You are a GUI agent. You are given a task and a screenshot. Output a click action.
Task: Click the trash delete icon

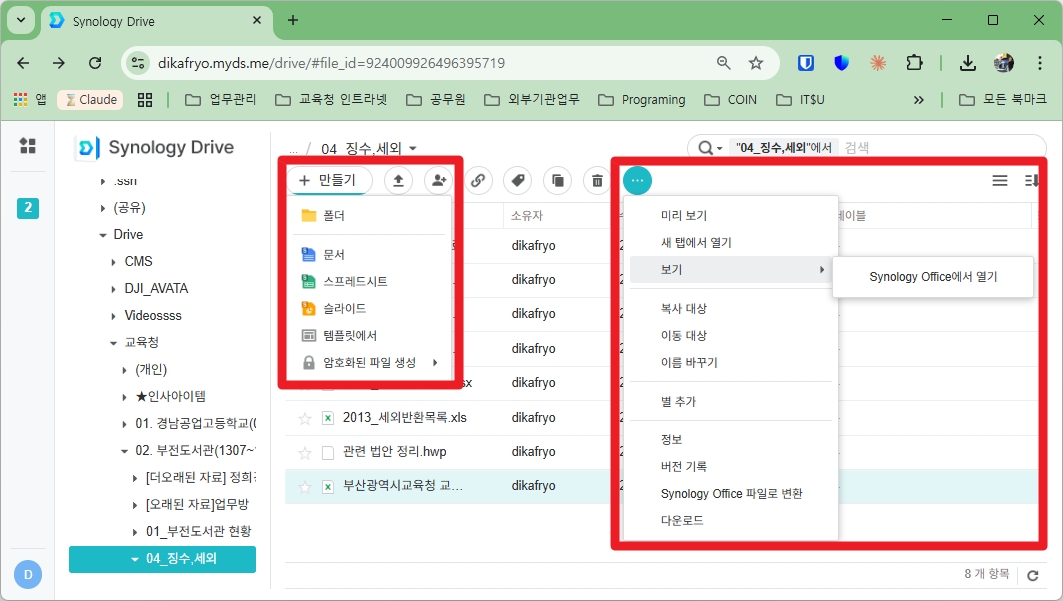(x=595, y=180)
